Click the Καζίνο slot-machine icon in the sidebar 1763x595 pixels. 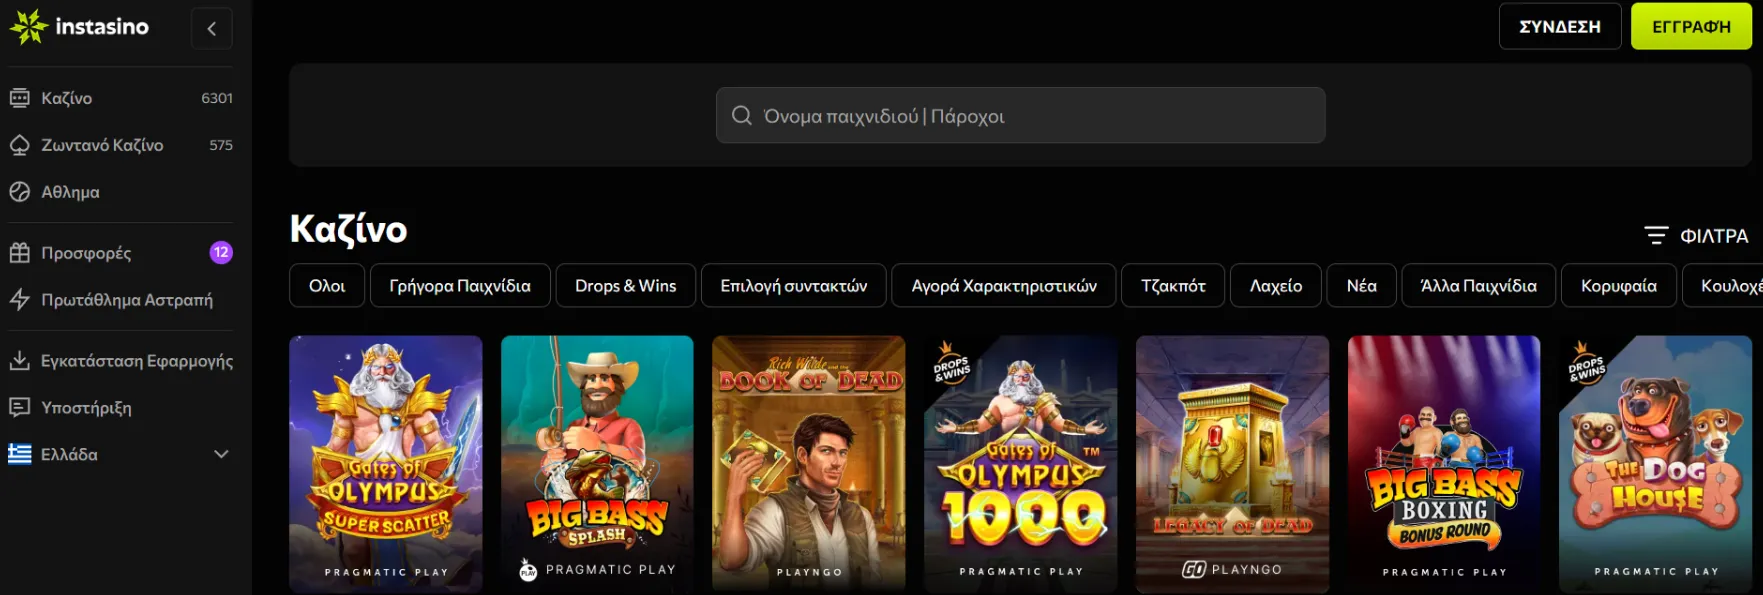tap(19, 98)
